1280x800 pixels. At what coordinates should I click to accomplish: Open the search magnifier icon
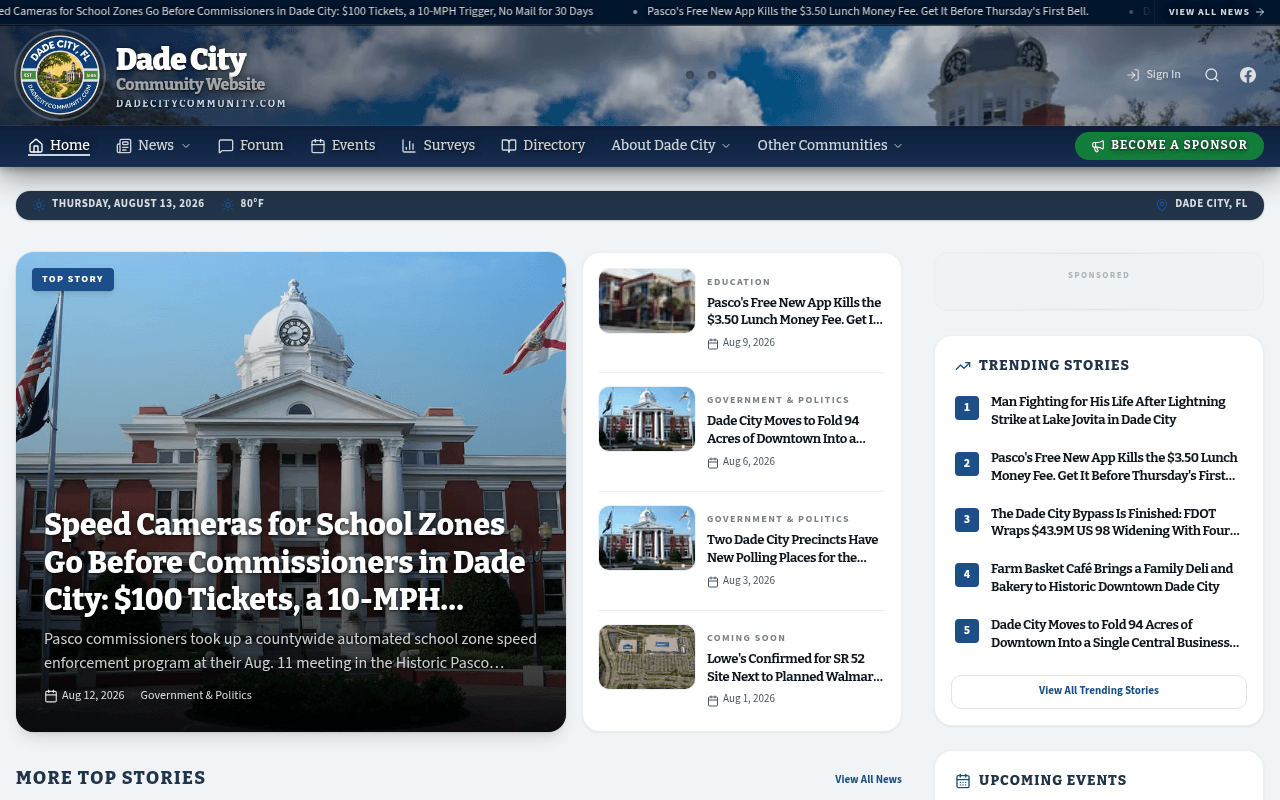(1212, 75)
